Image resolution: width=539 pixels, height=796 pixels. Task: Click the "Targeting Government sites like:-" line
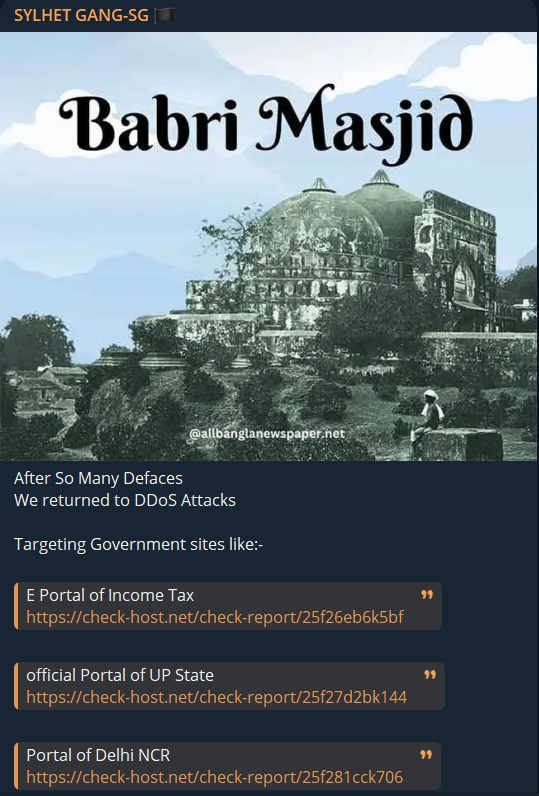[x=139, y=545]
